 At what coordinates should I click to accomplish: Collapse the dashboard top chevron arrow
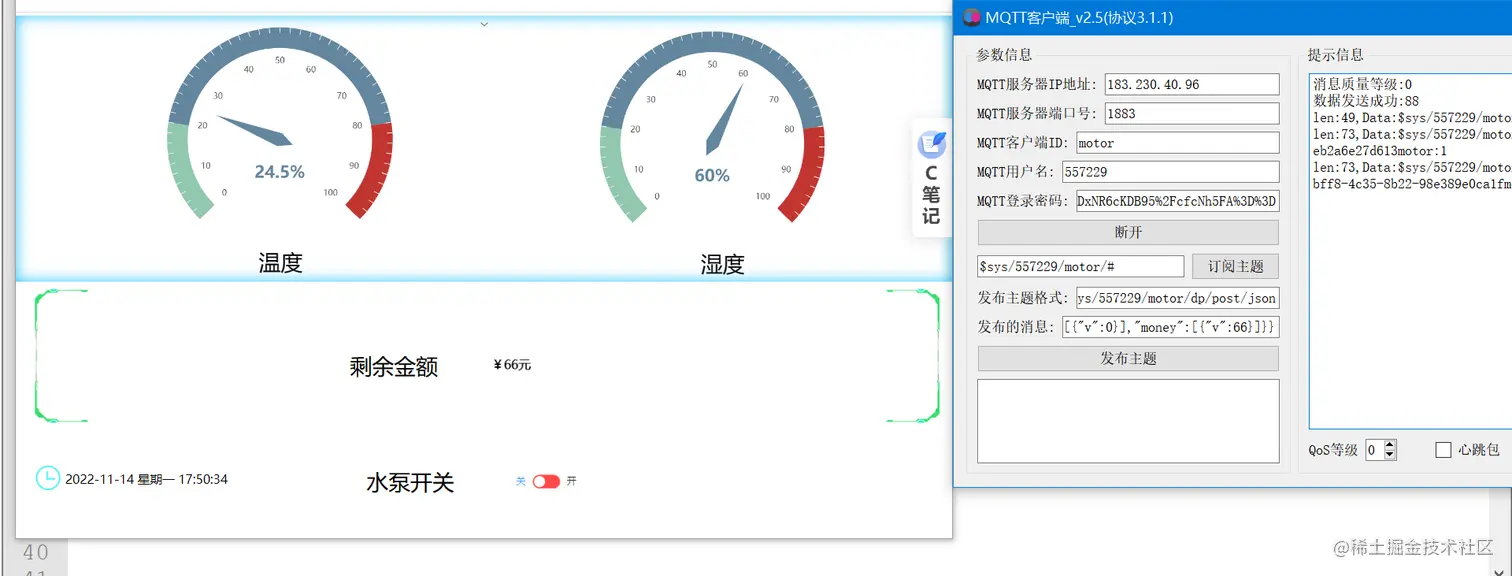pyautogui.click(x=484, y=24)
